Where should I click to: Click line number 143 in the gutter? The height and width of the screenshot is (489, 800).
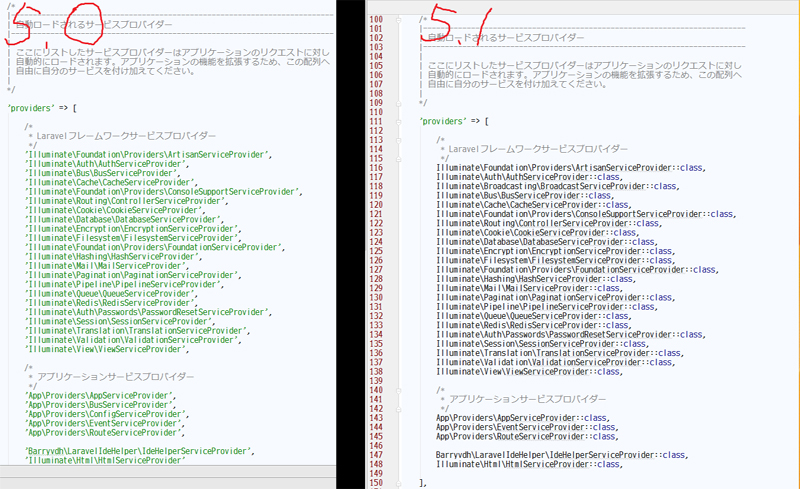376,418
